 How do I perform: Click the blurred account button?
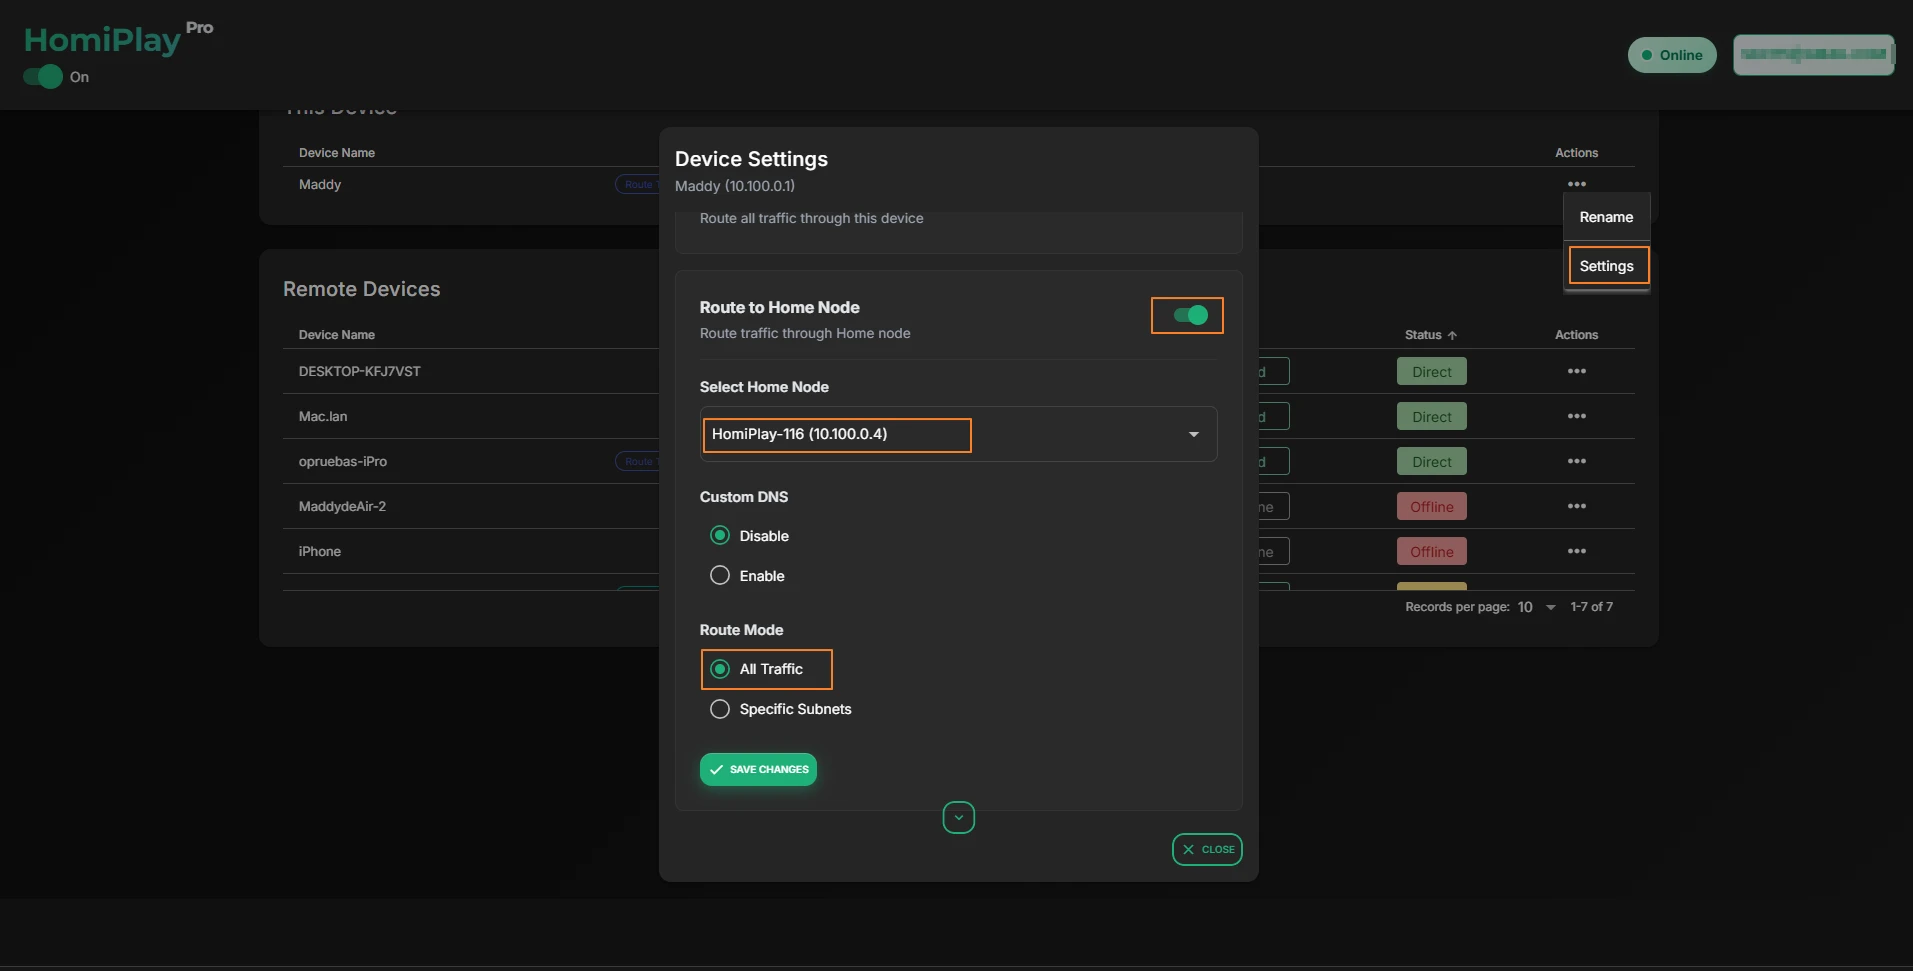(1813, 55)
